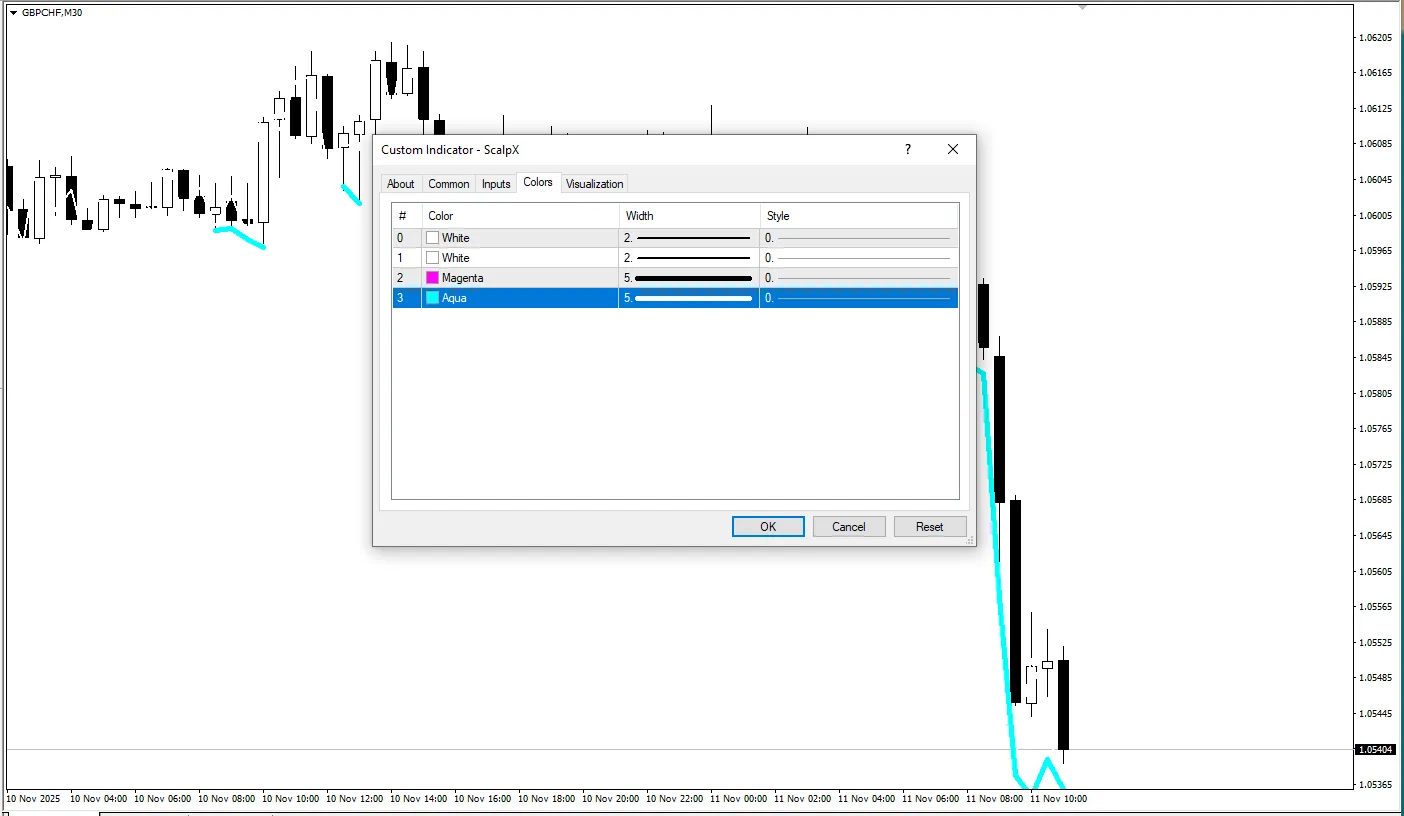Open the style selector for row 1

pos(859,258)
